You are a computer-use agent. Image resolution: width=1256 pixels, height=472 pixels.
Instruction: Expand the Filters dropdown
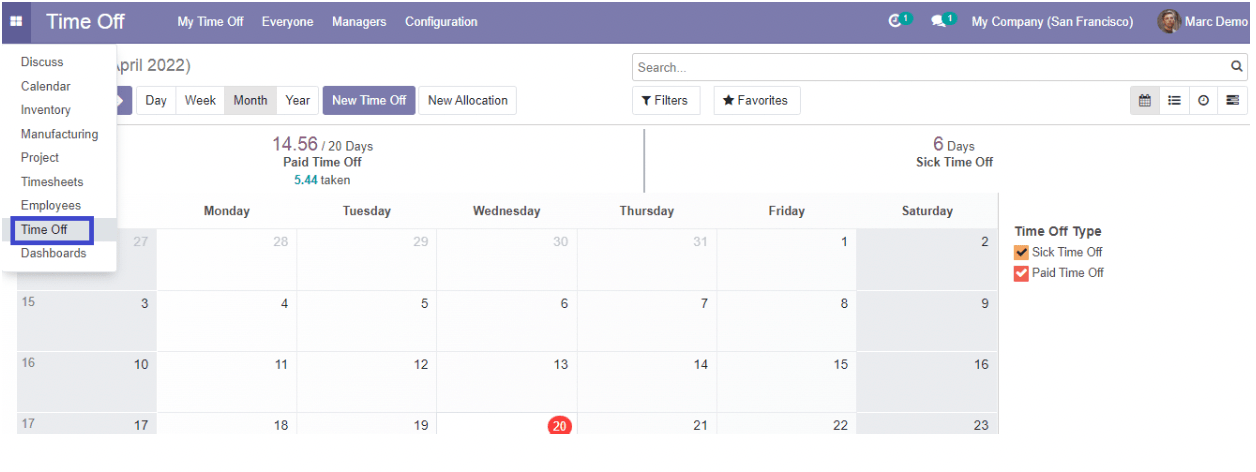click(665, 100)
